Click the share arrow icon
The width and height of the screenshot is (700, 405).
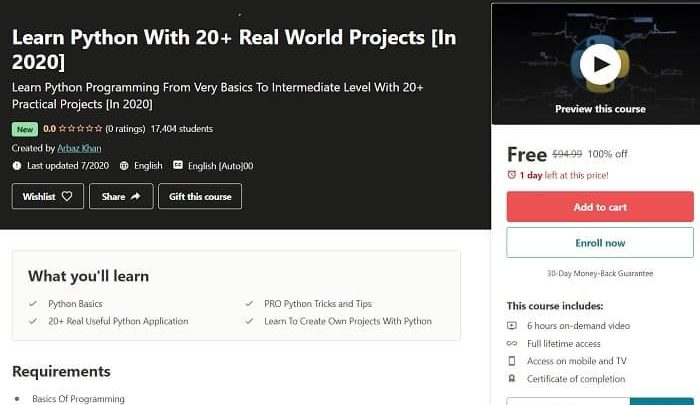coord(136,196)
